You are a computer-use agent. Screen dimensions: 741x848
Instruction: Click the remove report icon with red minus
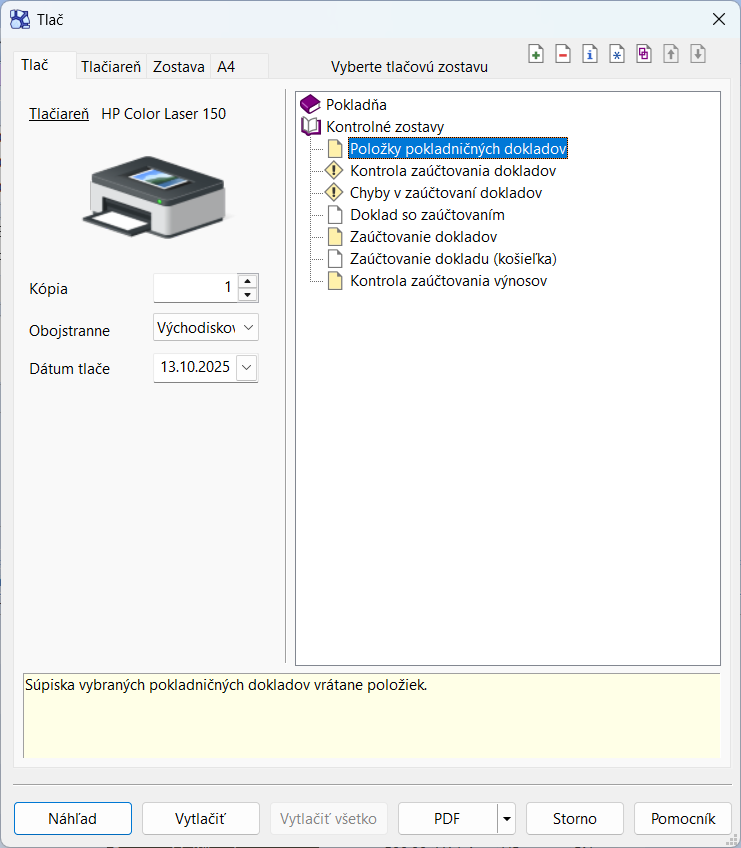point(563,55)
